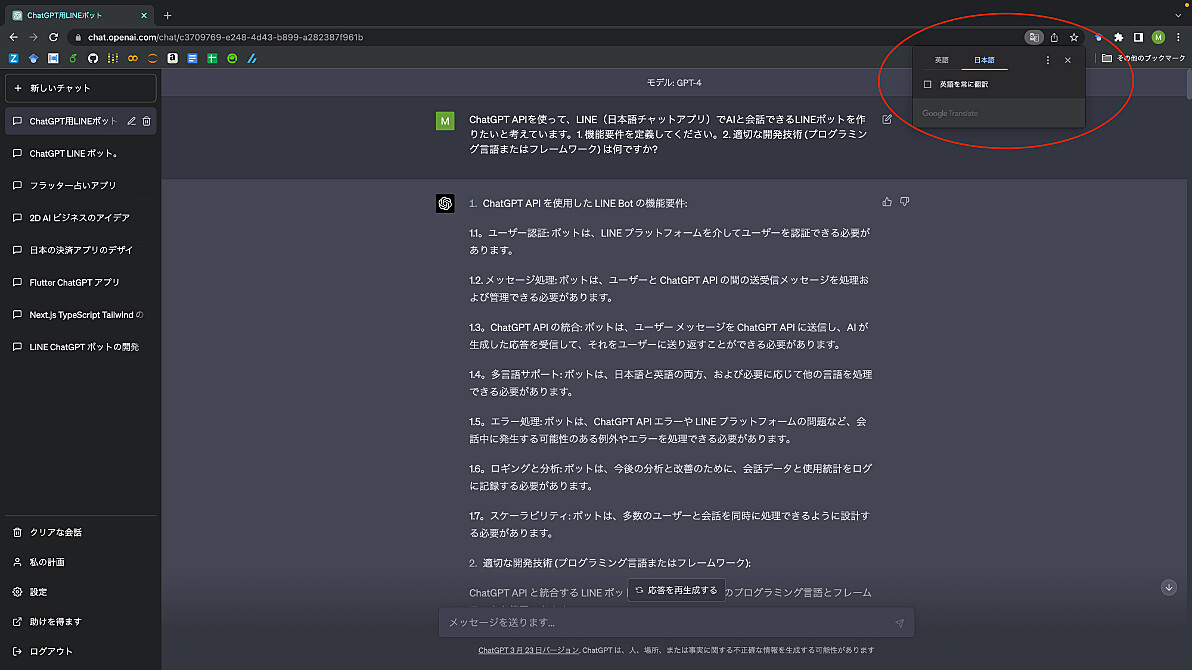Open the translate popup three-dot options
Image resolution: width=1192 pixels, height=670 pixels.
point(1048,60)
